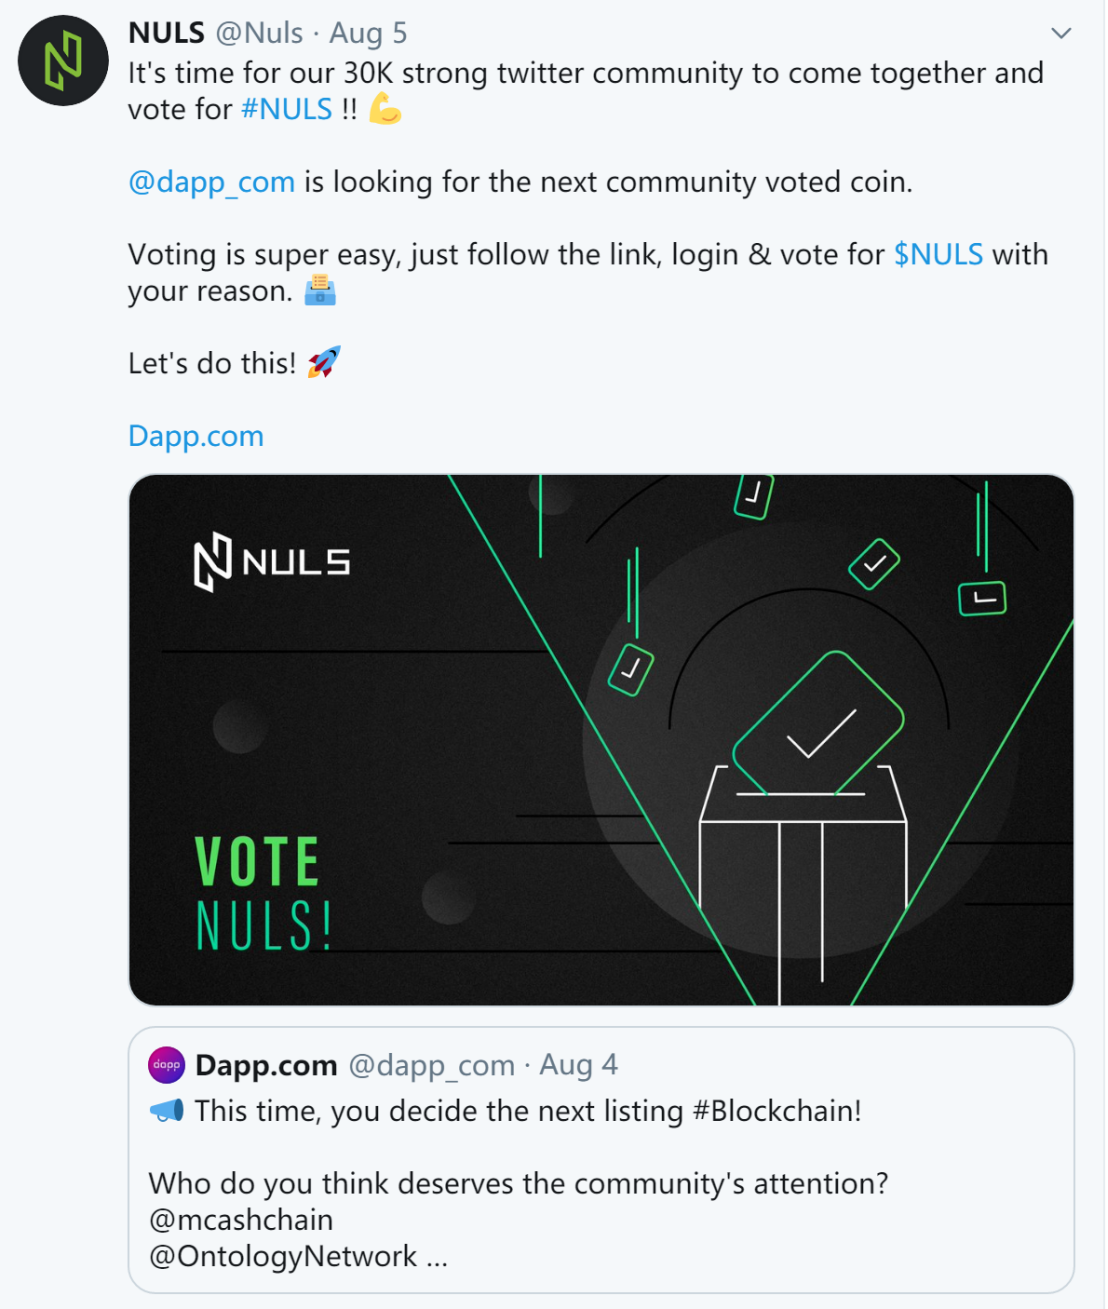The height and width of the screenshot is (1309, 1108).
Task: Open the NULS display name
Action: [166, 33]
